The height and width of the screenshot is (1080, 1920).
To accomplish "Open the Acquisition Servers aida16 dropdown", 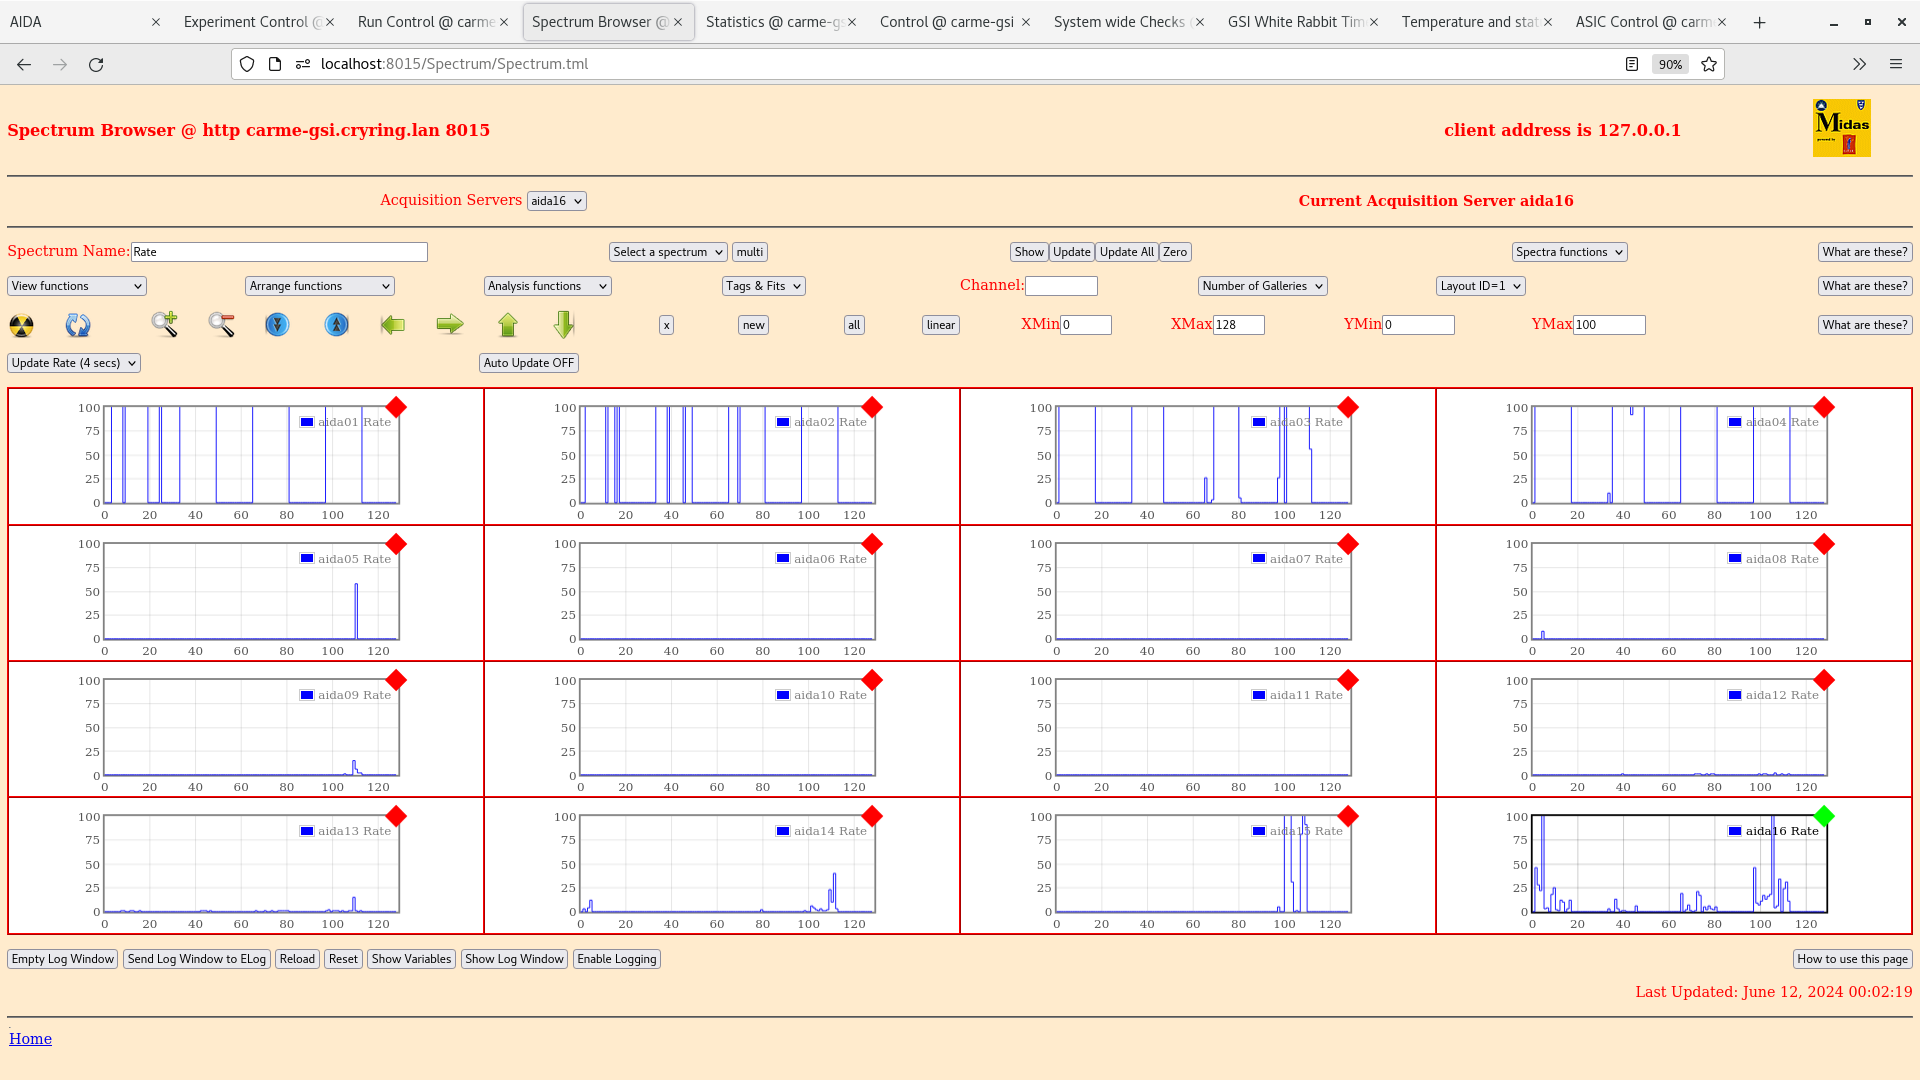I will 556,201.
